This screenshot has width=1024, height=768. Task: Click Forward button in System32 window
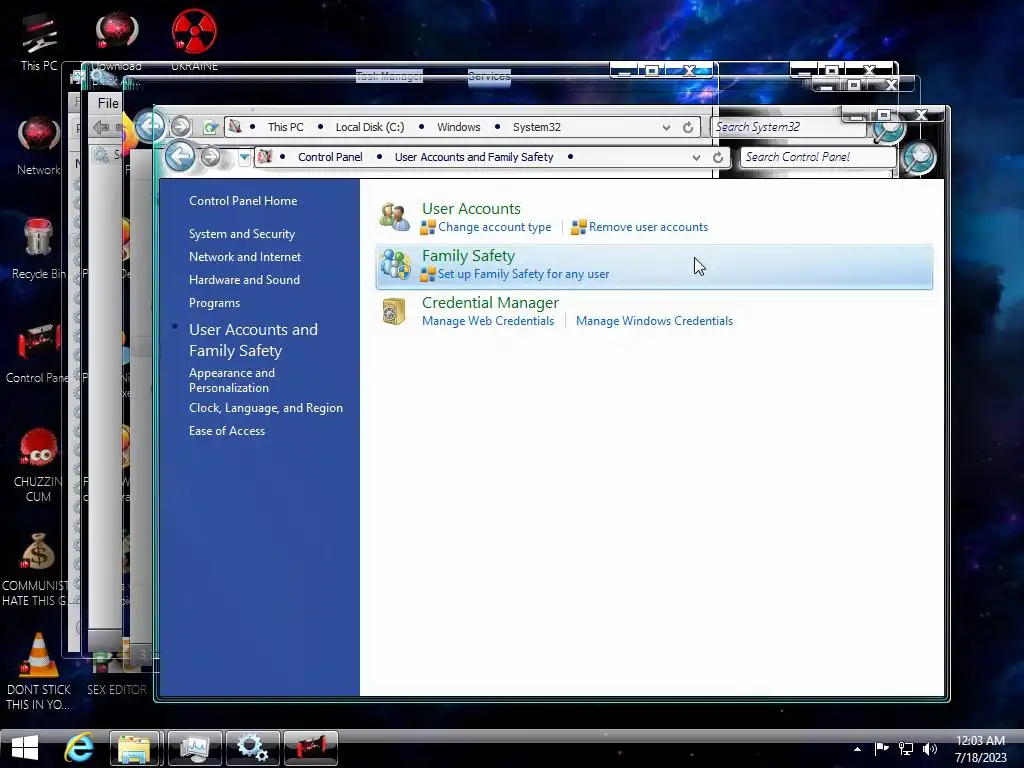click(x=181, y=126)
